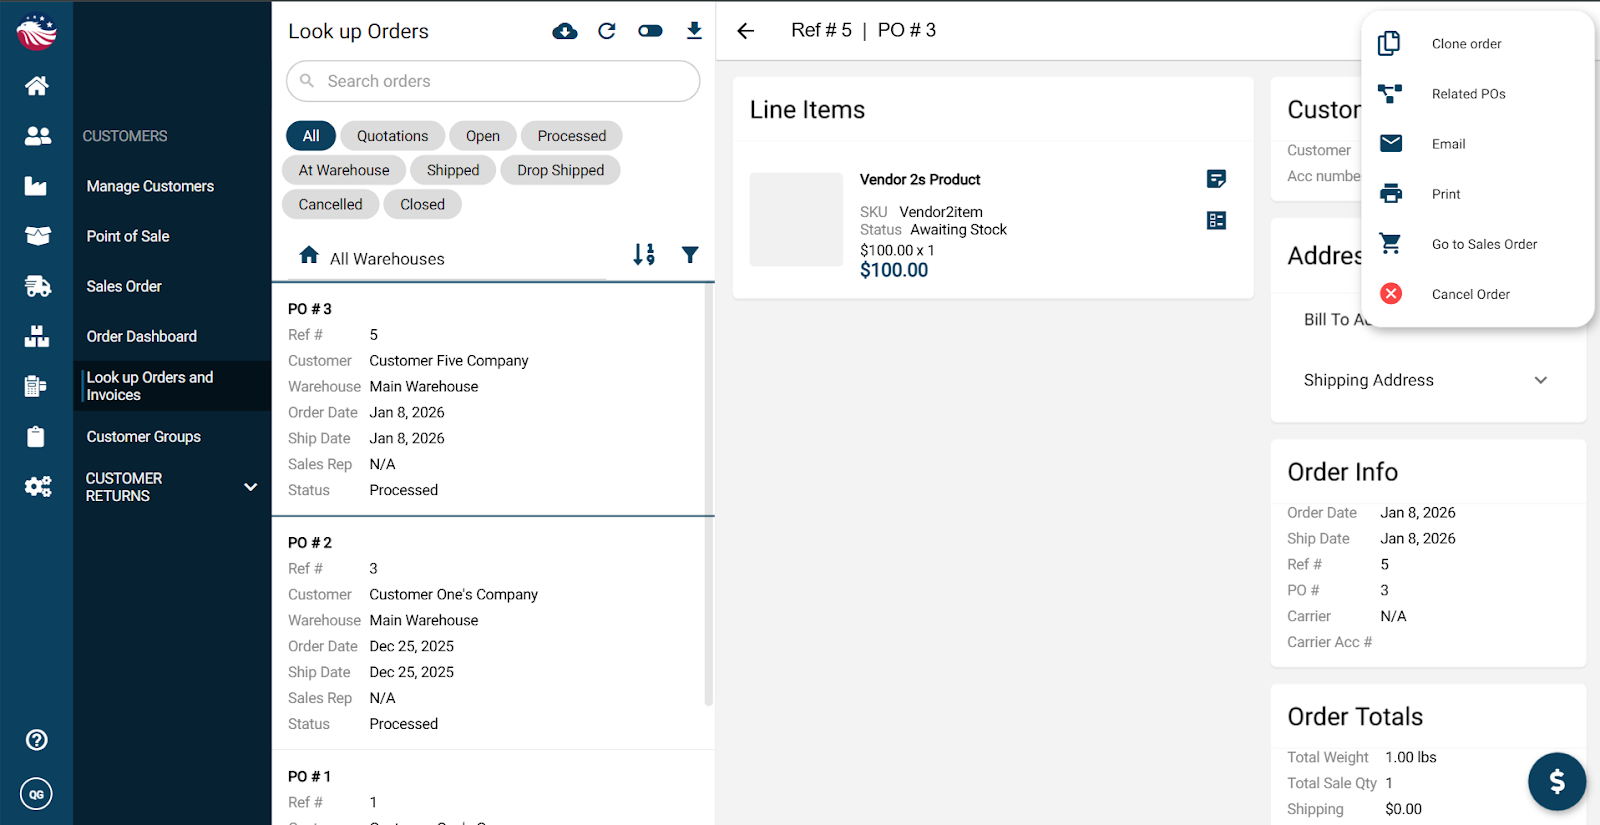Choose Print from the menu
Screen dimensions: 1600x825
pyautogui.click(x=1477, y=194)
